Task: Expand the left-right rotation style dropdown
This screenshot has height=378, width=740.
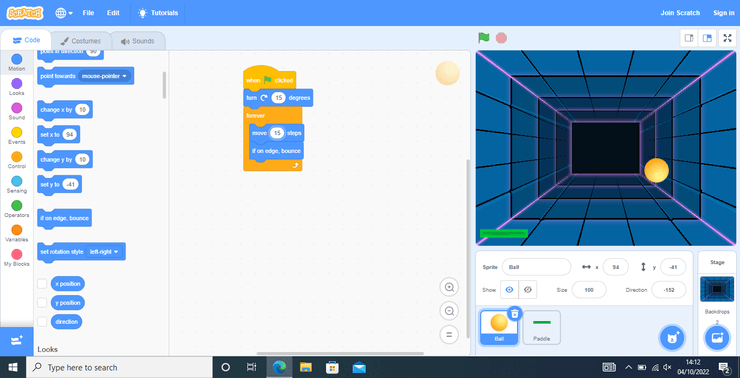Action: click(104, 252)
